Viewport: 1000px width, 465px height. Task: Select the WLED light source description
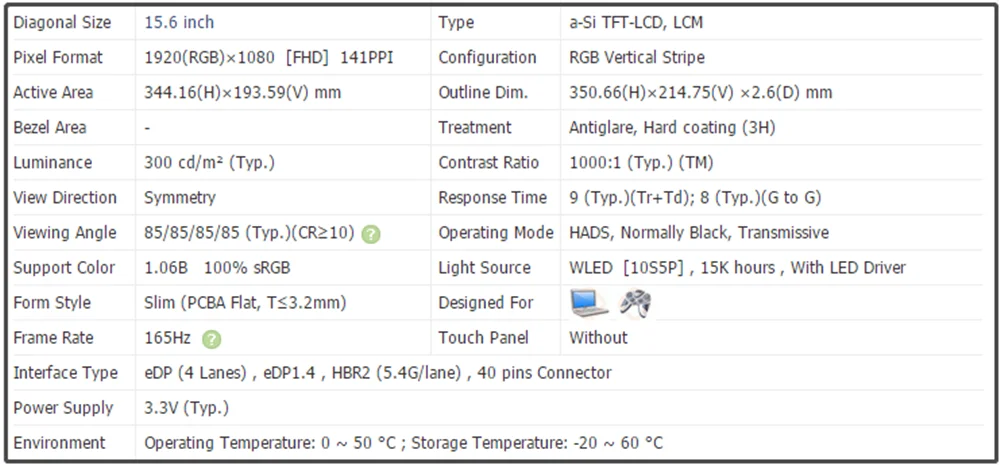click(x=737, y=267)
